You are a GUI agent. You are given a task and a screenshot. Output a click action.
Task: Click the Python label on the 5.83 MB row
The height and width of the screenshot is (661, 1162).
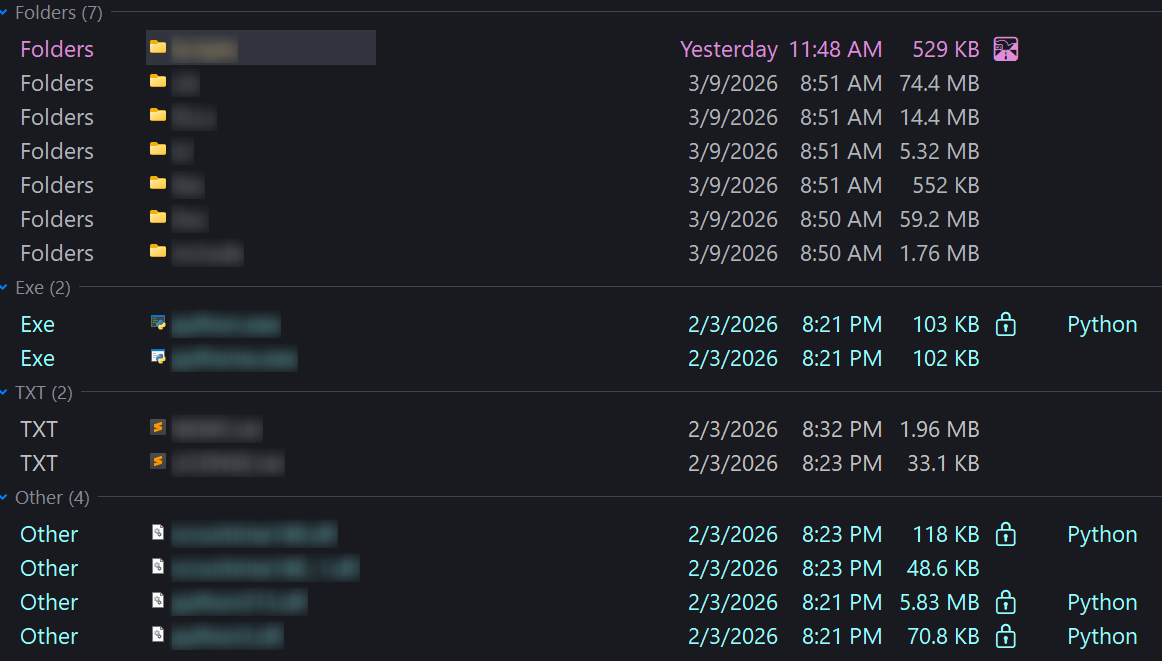1102,603
